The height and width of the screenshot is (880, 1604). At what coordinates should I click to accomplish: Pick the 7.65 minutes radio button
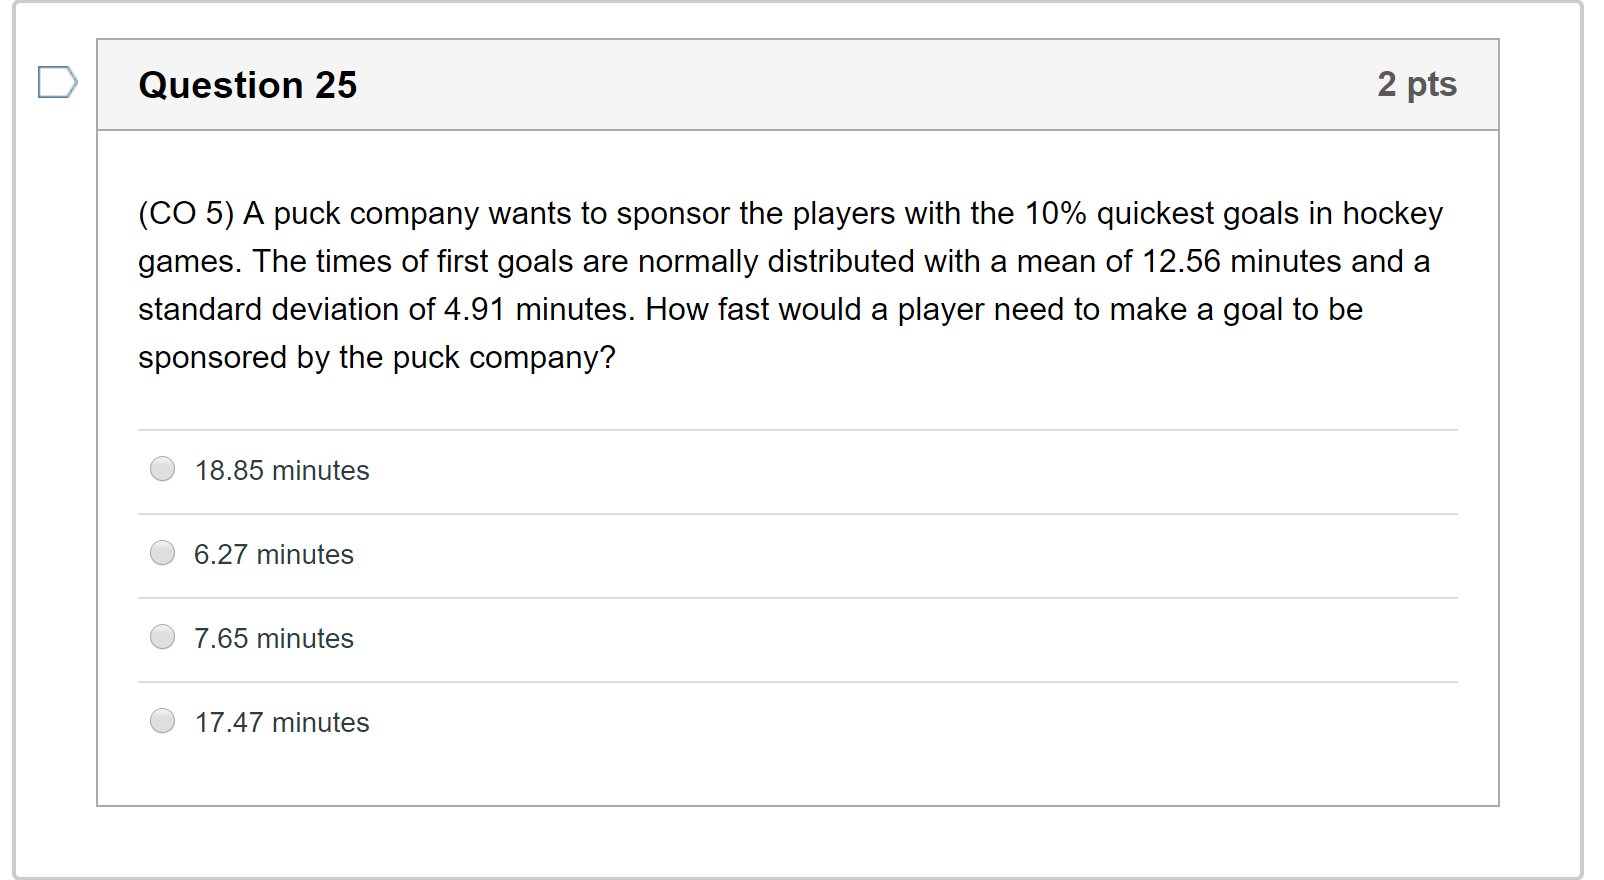pyautogui.click(x=162, y=637)
